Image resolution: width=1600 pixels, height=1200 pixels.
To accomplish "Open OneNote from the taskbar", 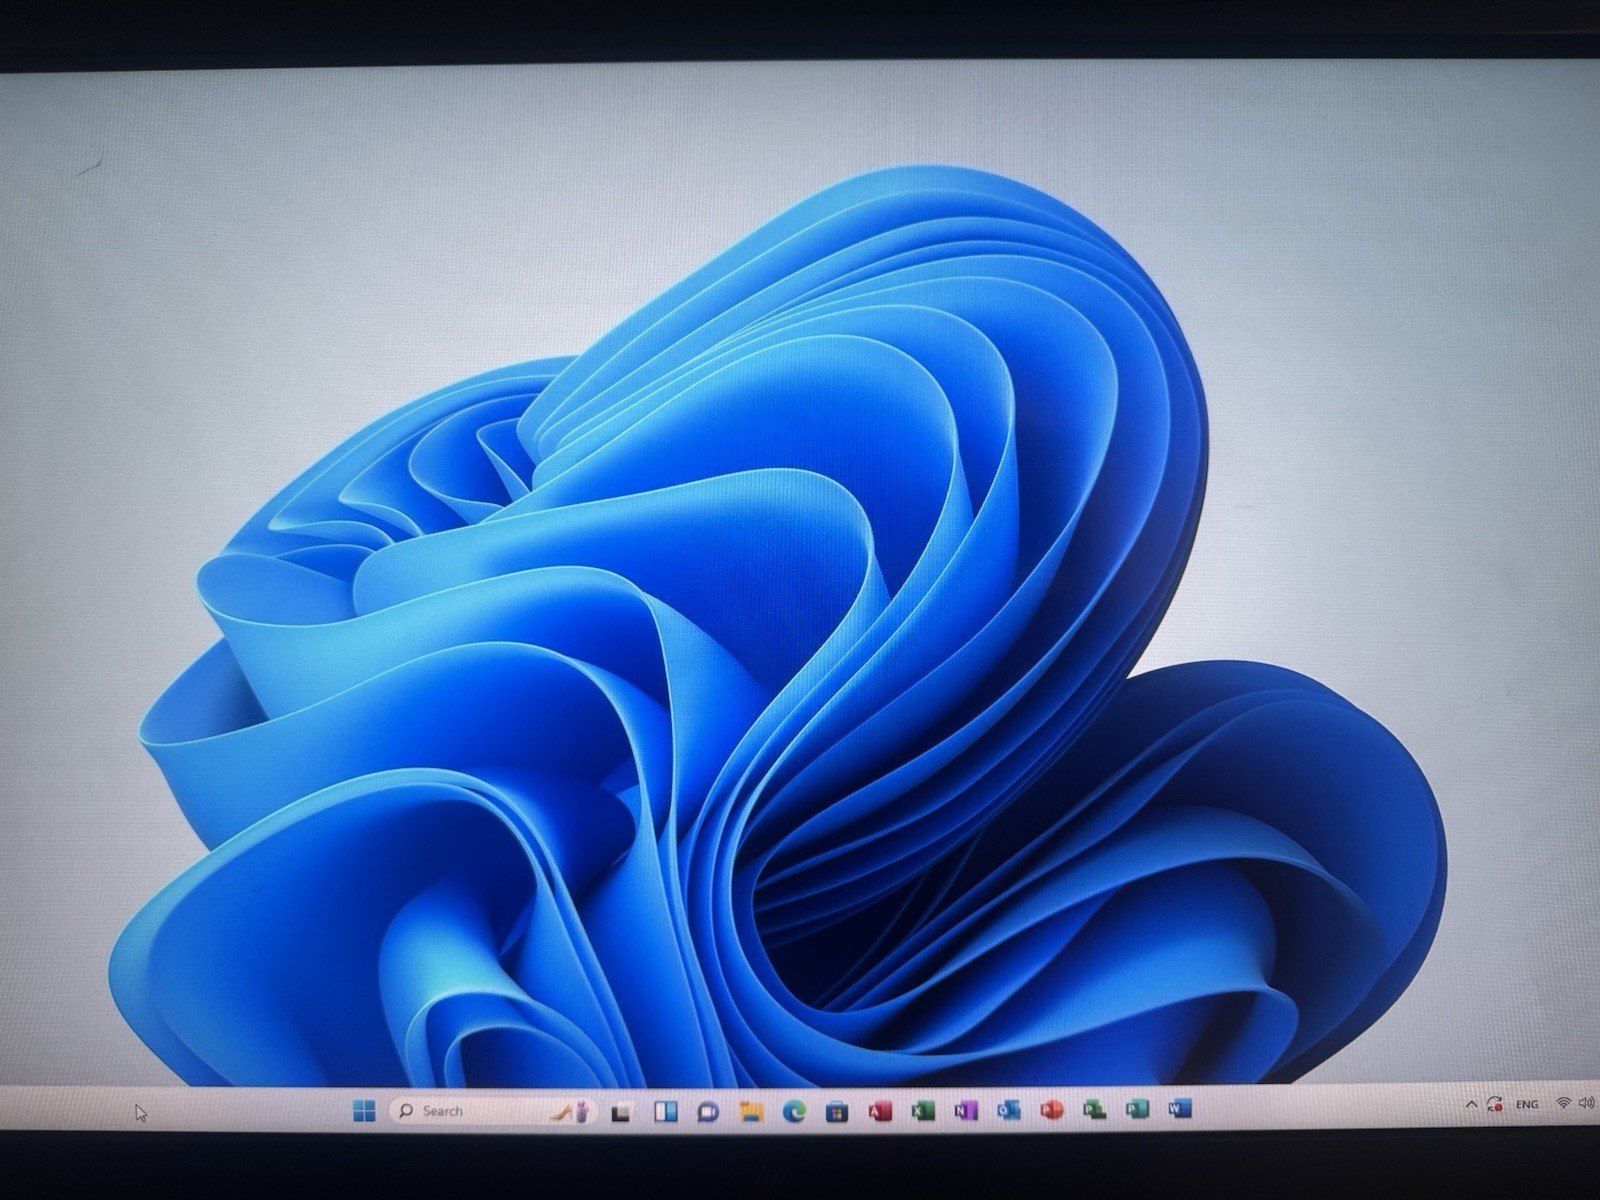I will coord(965,1111).
